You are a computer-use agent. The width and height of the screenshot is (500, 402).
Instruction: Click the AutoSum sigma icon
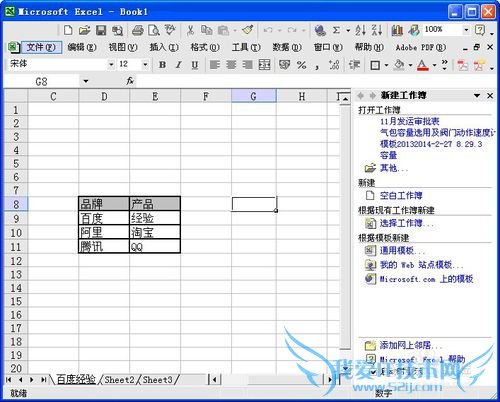pos(336,30)
